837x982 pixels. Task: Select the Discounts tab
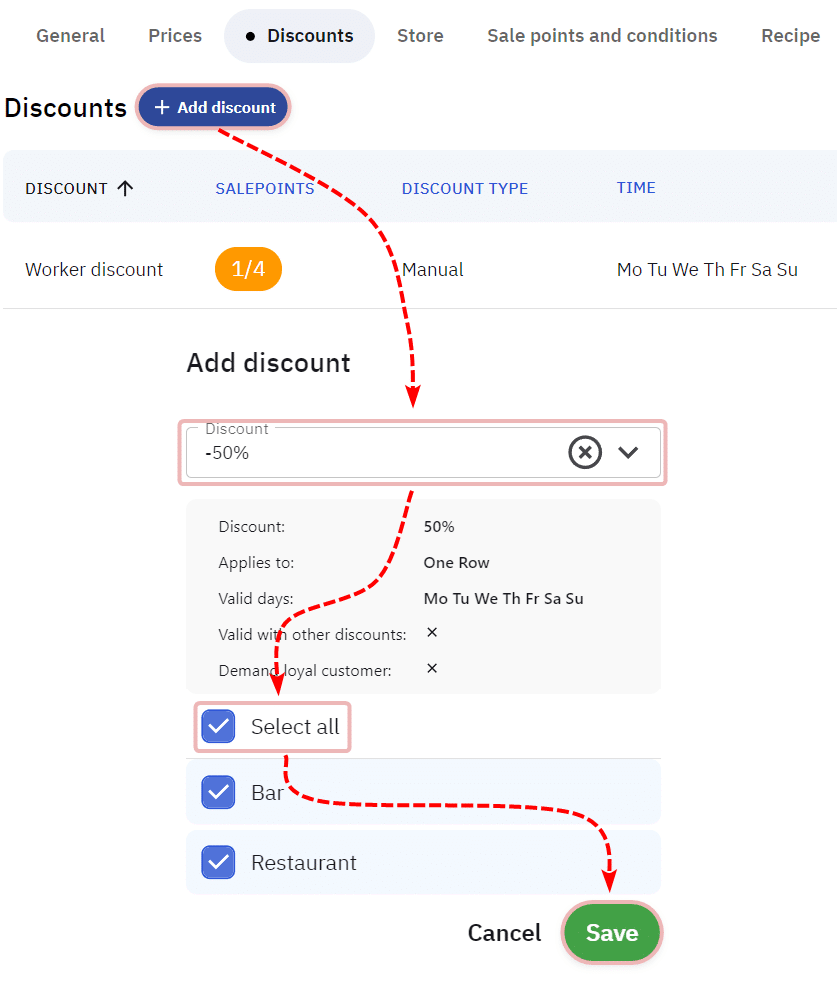[x=299, y=36]
